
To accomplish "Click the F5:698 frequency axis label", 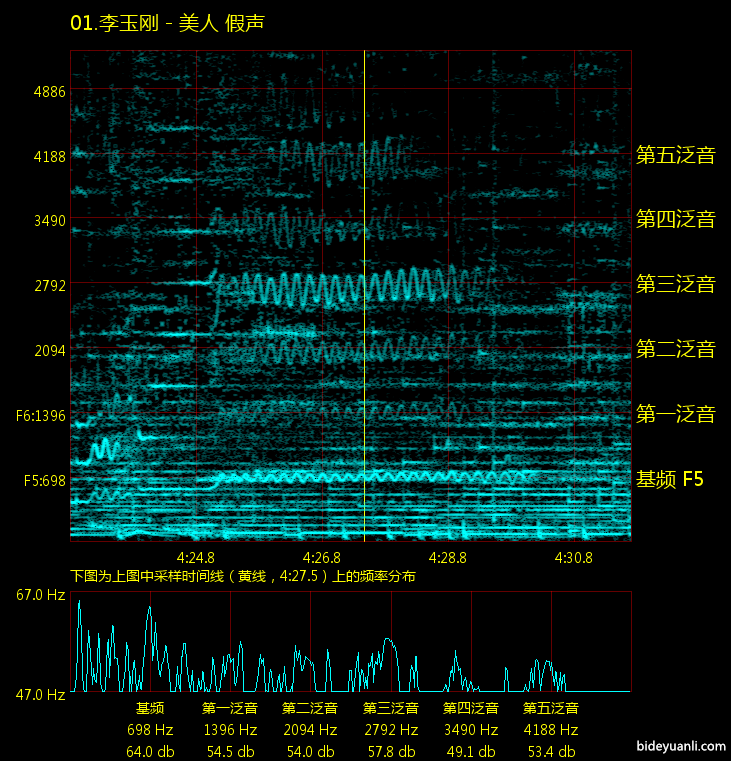I will coord(44,480).
